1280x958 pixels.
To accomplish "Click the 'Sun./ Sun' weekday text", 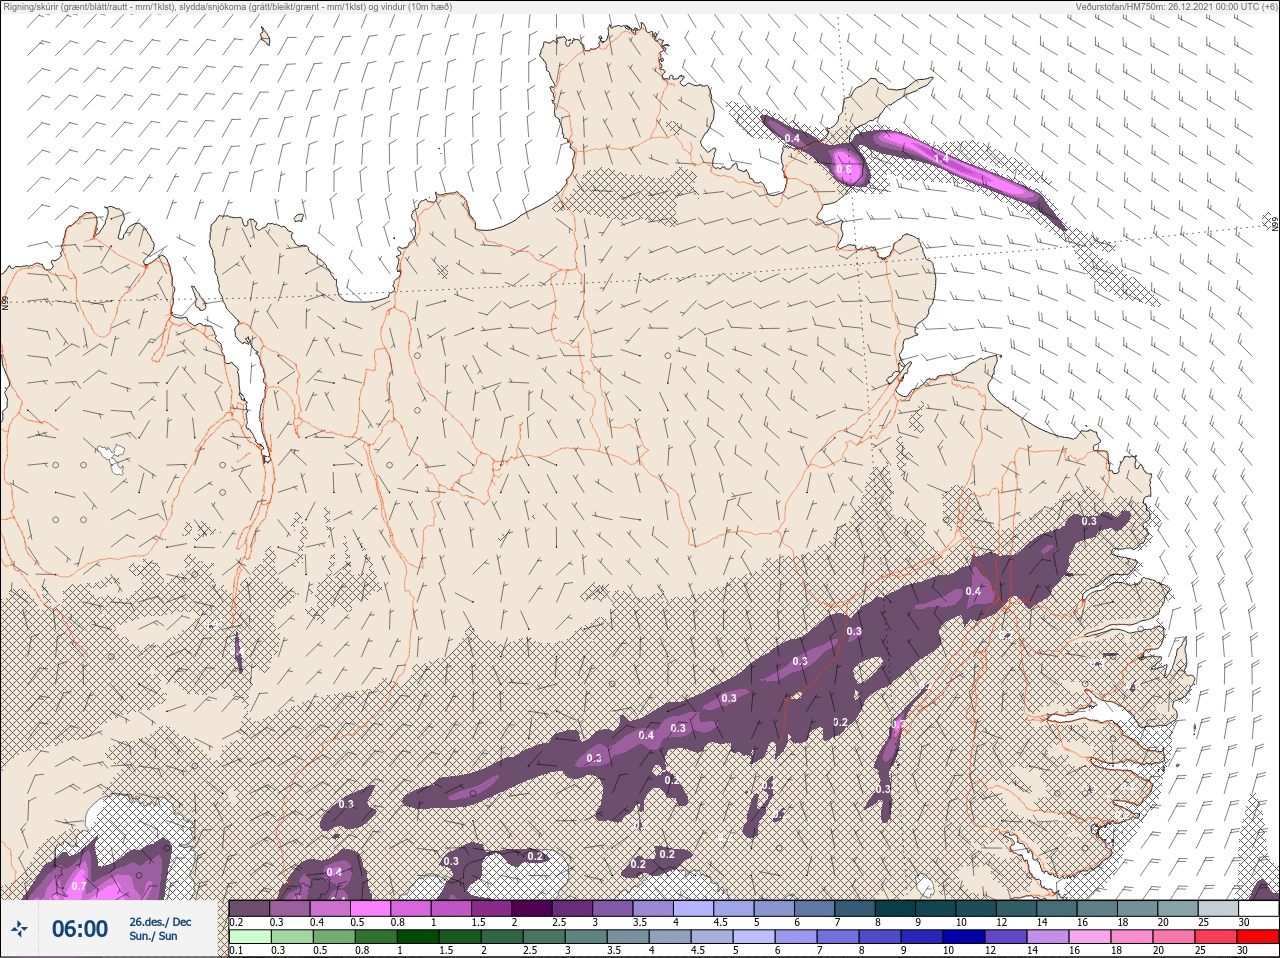I will pyautogui.click(x=153, y=936).
